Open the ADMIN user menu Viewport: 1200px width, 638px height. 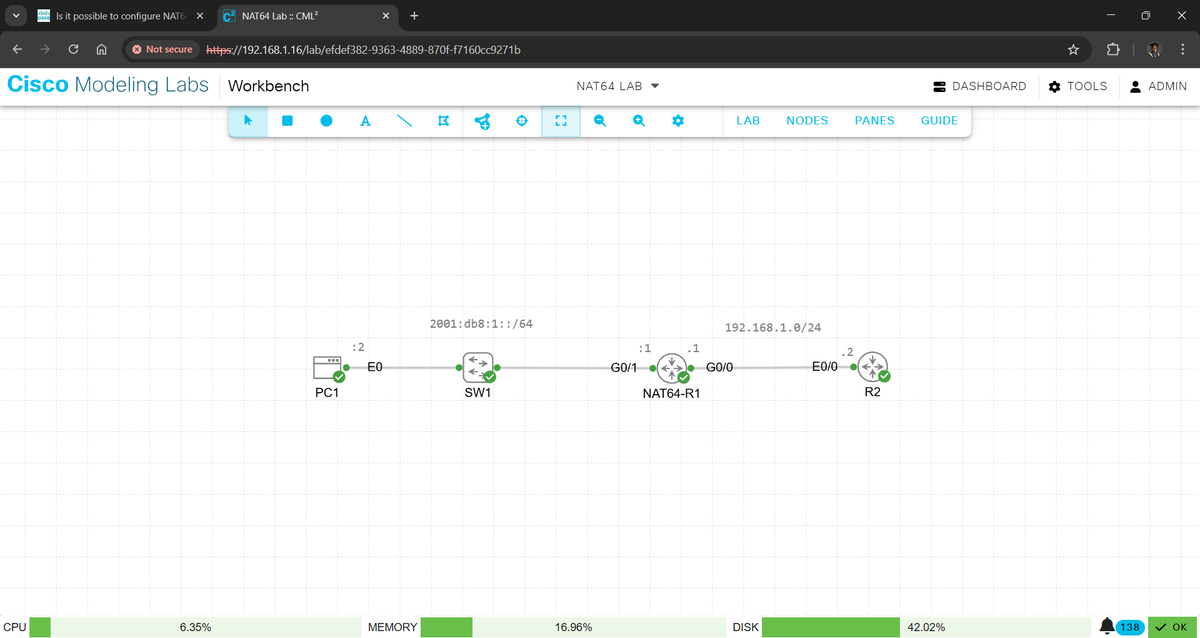coord(1158,86)
